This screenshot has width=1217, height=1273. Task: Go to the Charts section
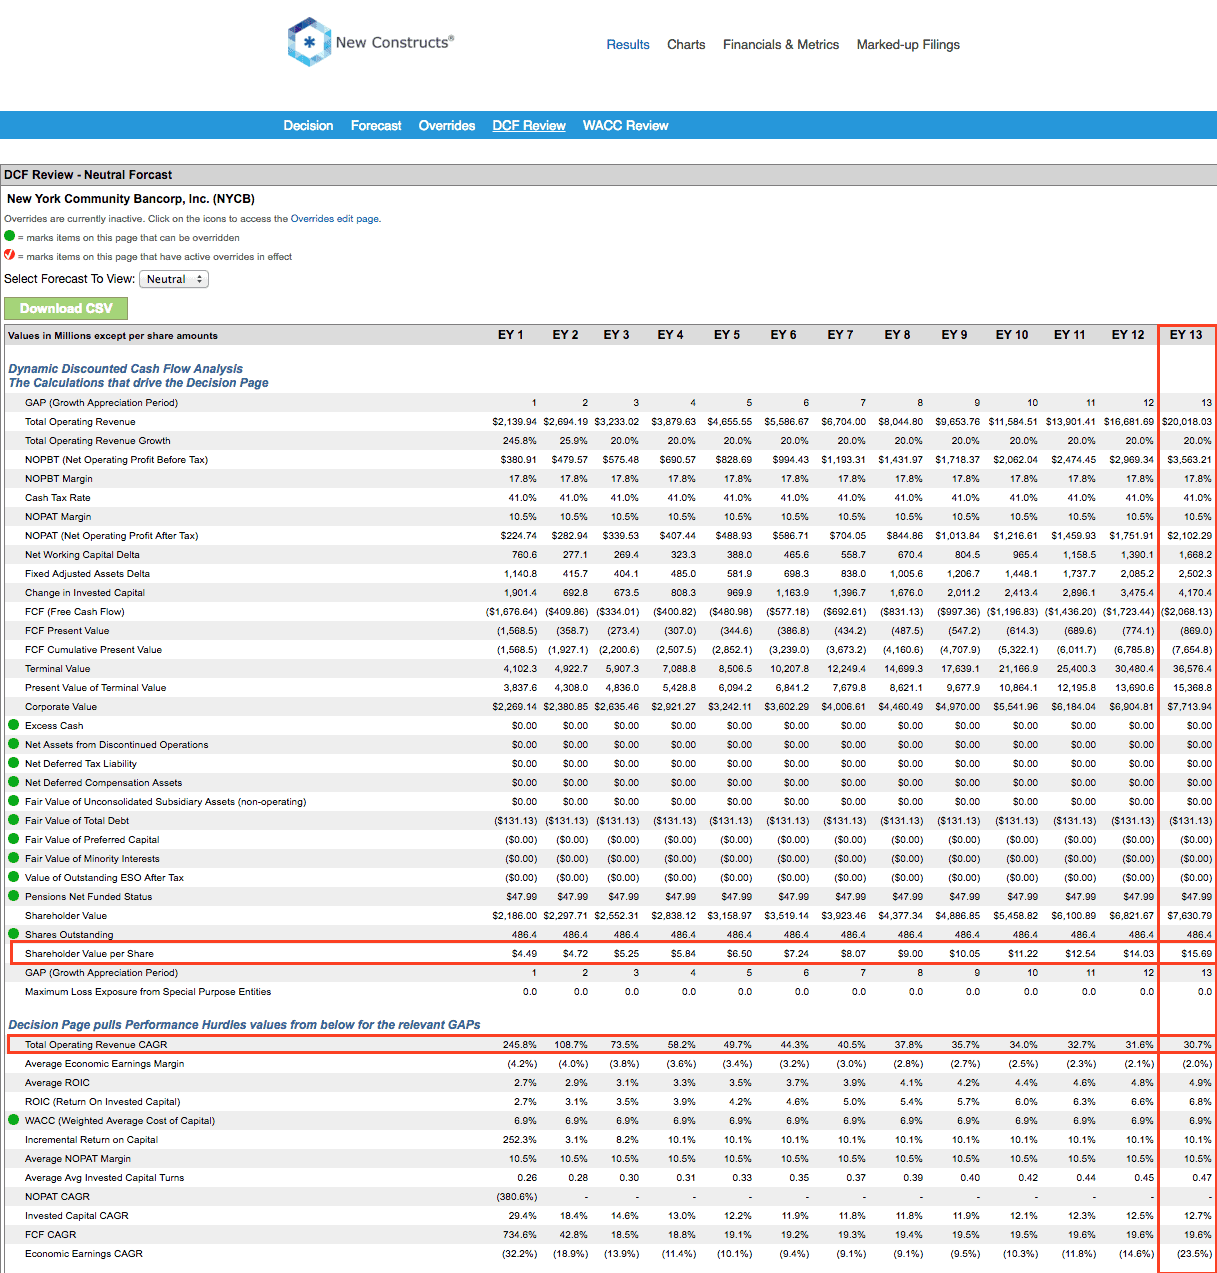(x=686, y=44)
